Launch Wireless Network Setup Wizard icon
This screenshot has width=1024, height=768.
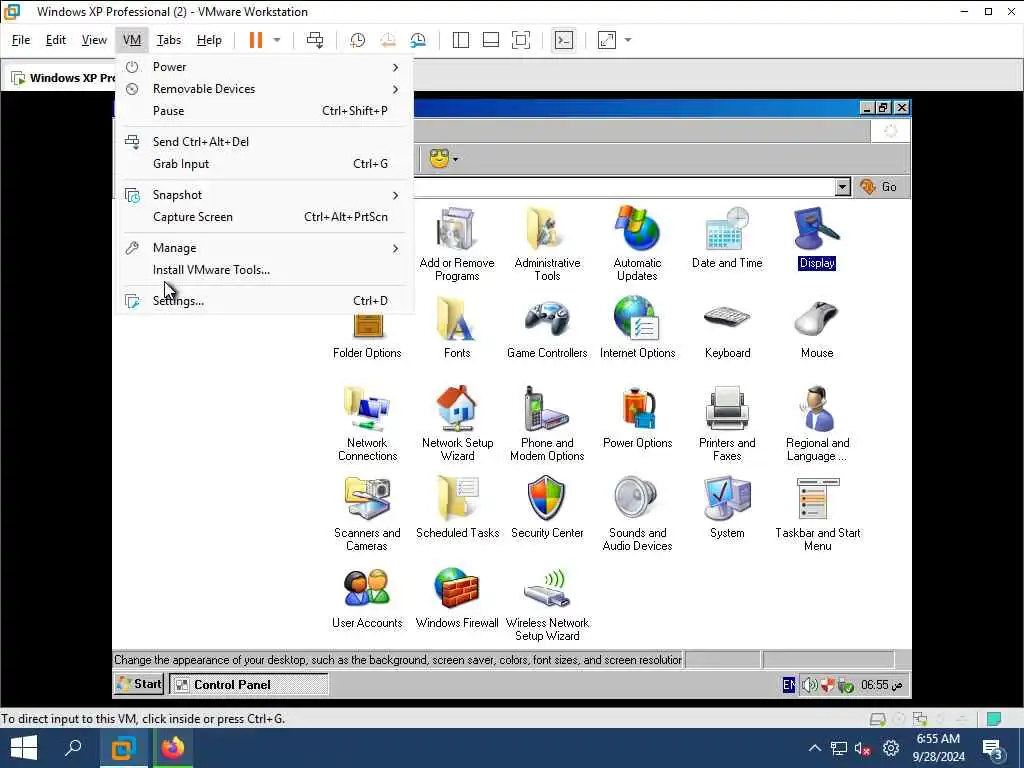pos(547,604)
